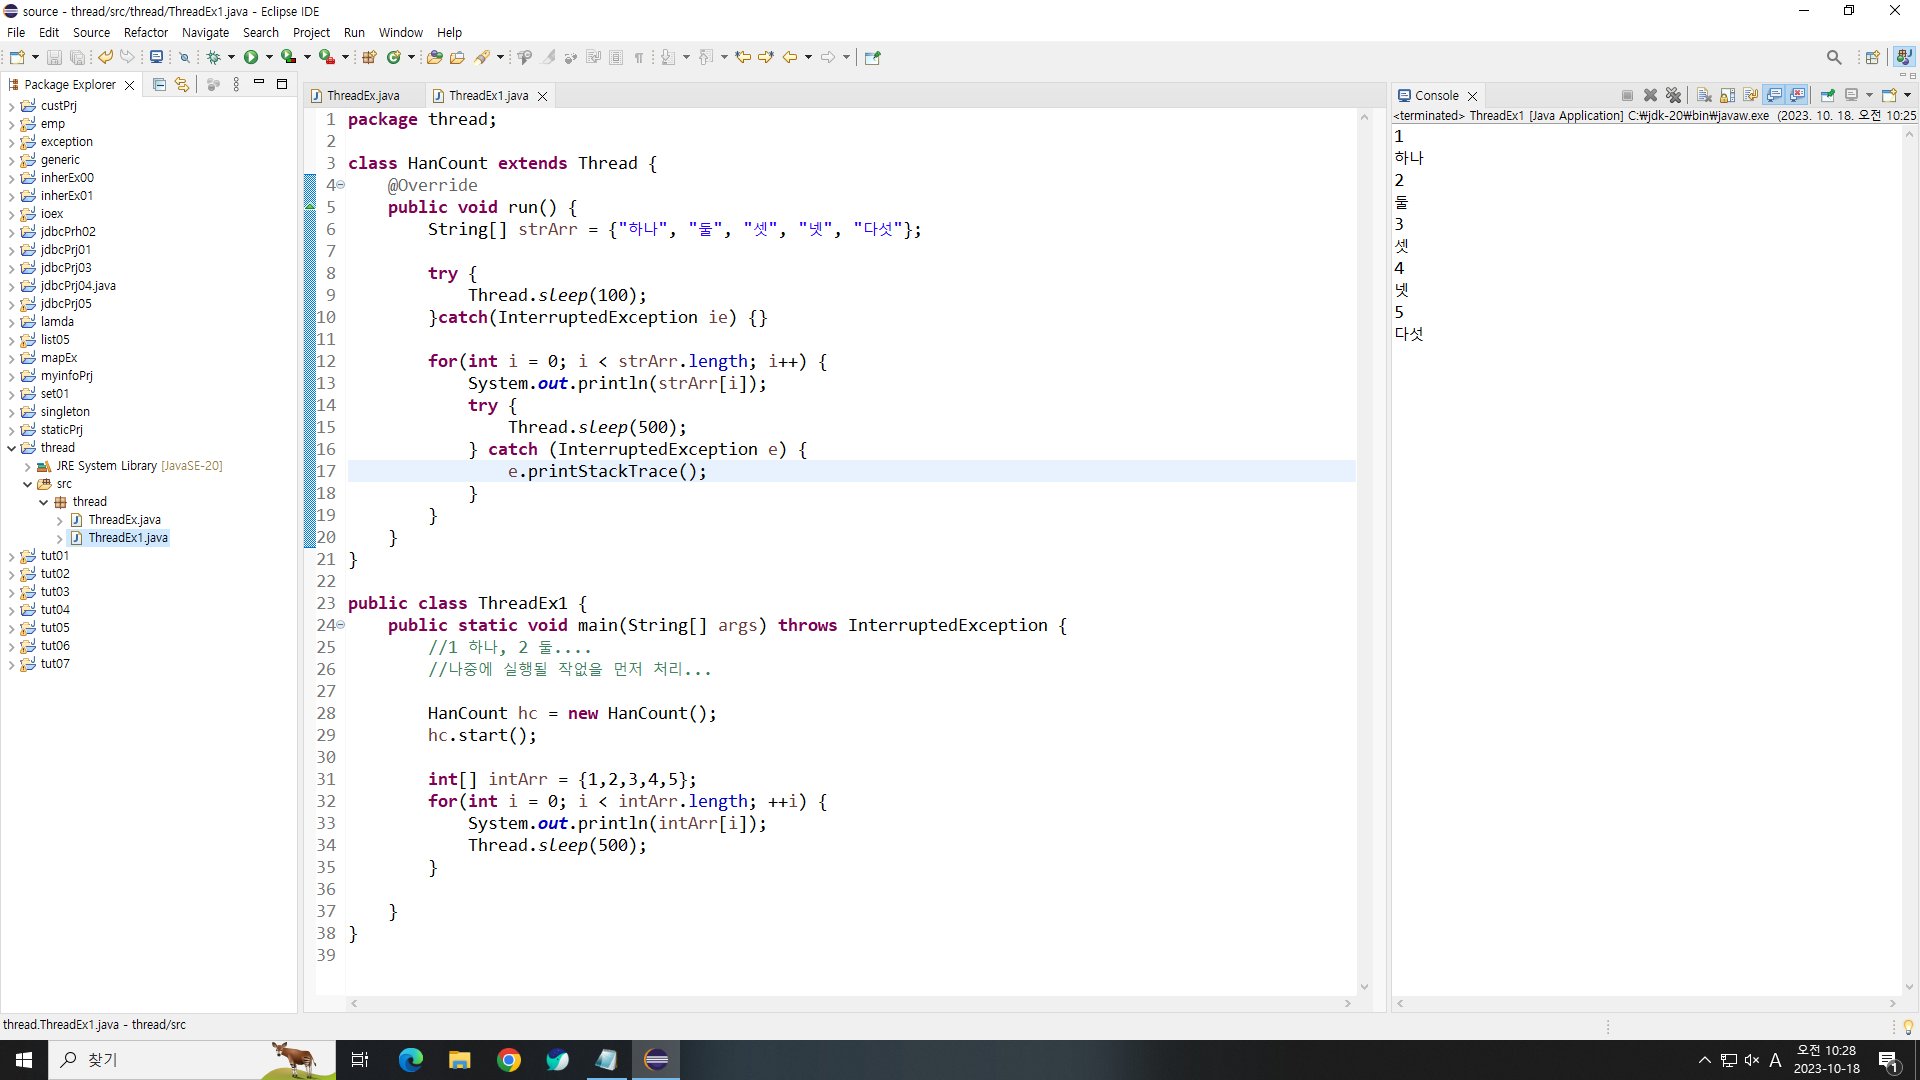The height and width of the screenshot is (1080, 1920).
Task: Open the Refactor menu
Action: (145, 32)
